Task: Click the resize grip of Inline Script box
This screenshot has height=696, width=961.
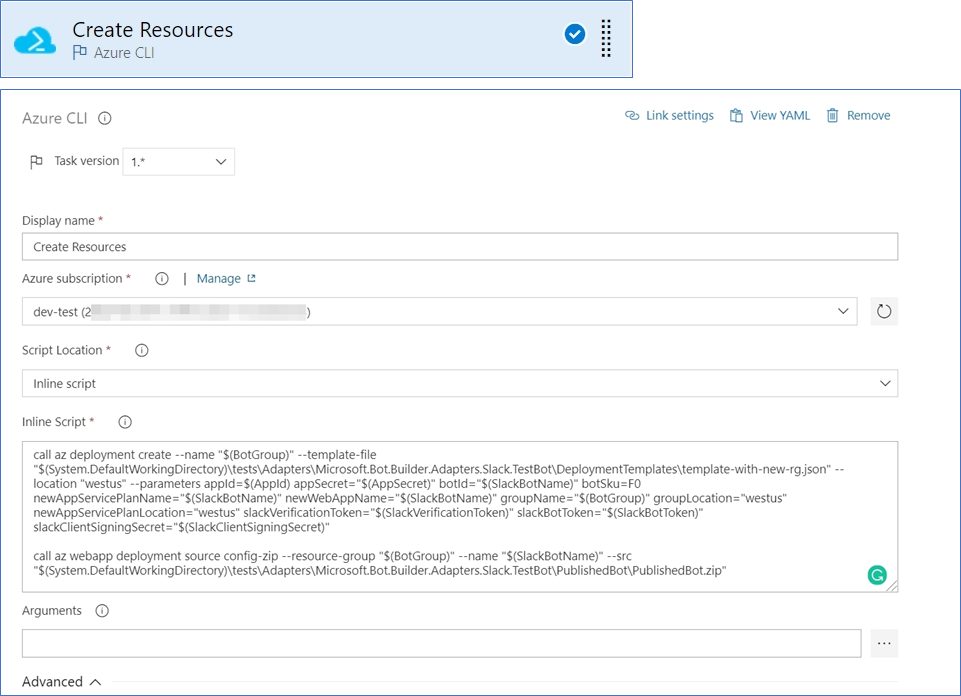Action: point(892,586)
